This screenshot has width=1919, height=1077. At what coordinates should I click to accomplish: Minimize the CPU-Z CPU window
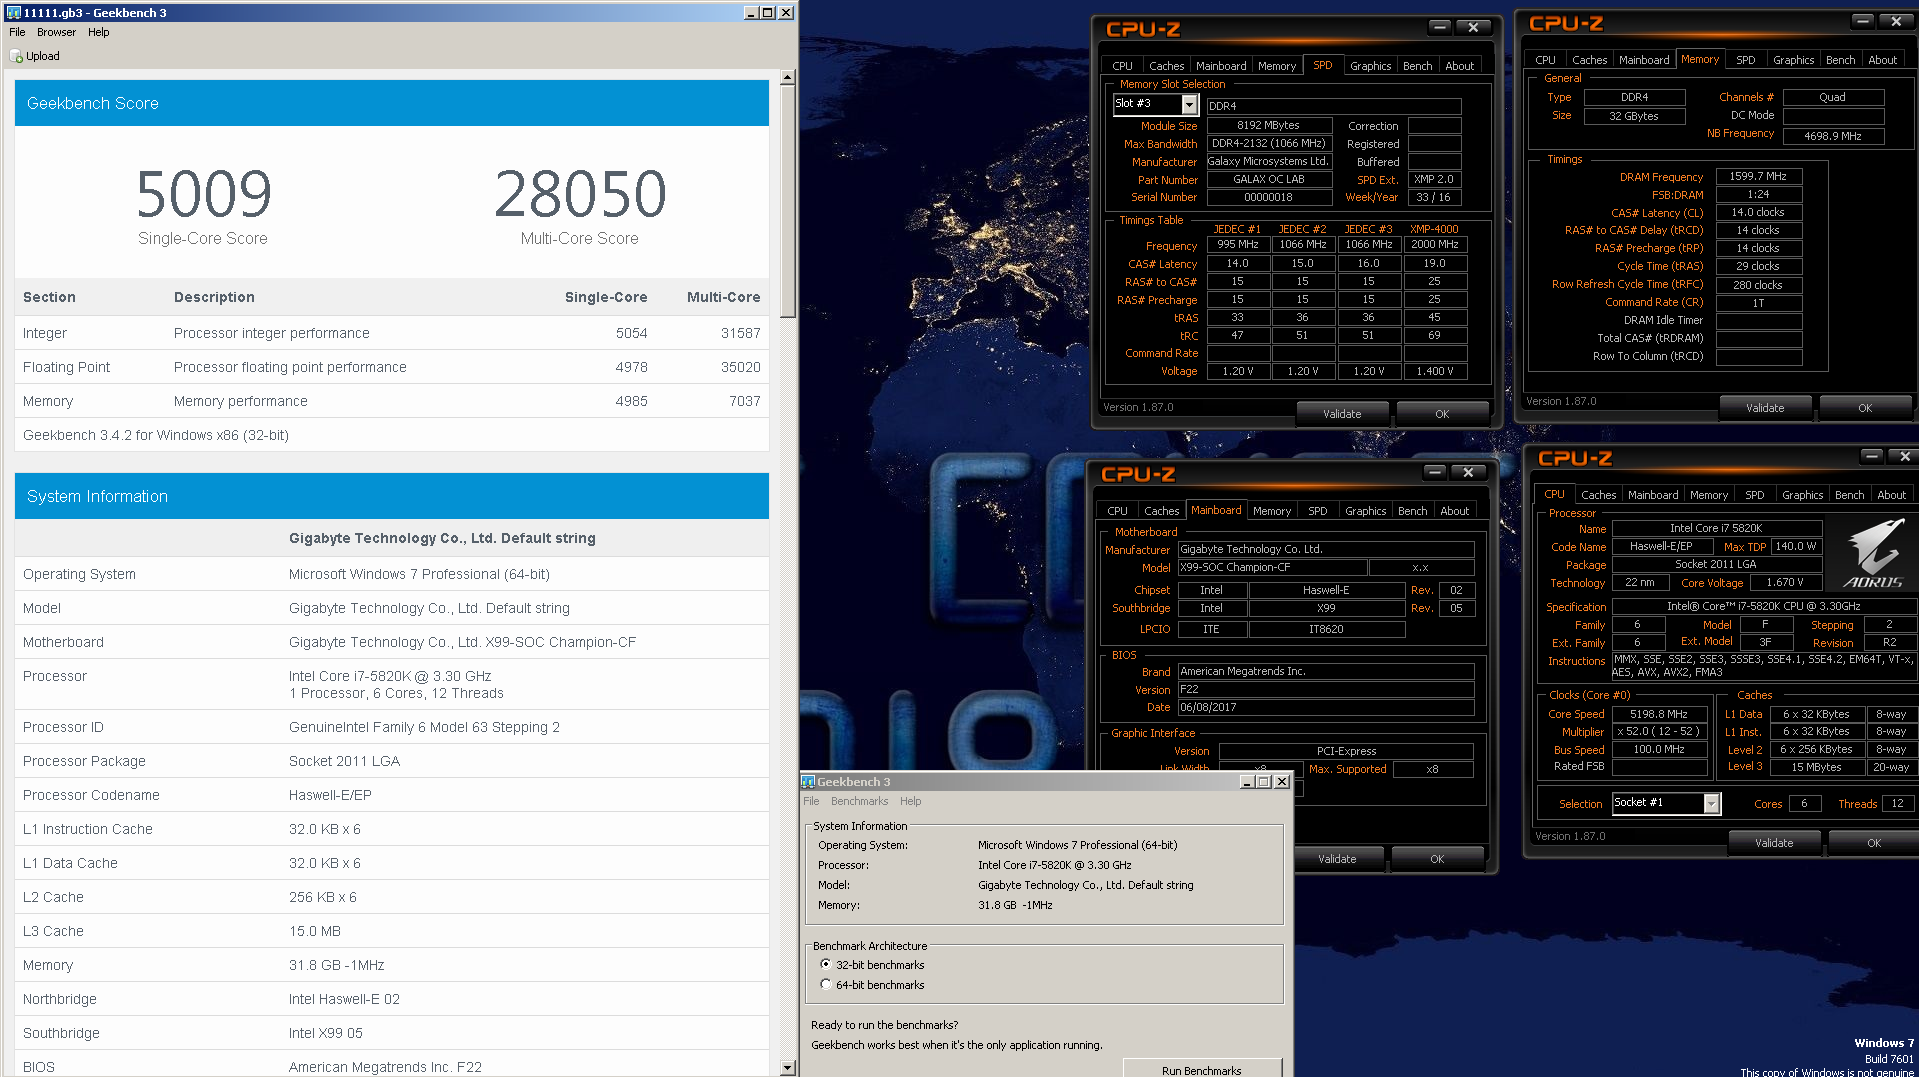(x=1872, y=456)
